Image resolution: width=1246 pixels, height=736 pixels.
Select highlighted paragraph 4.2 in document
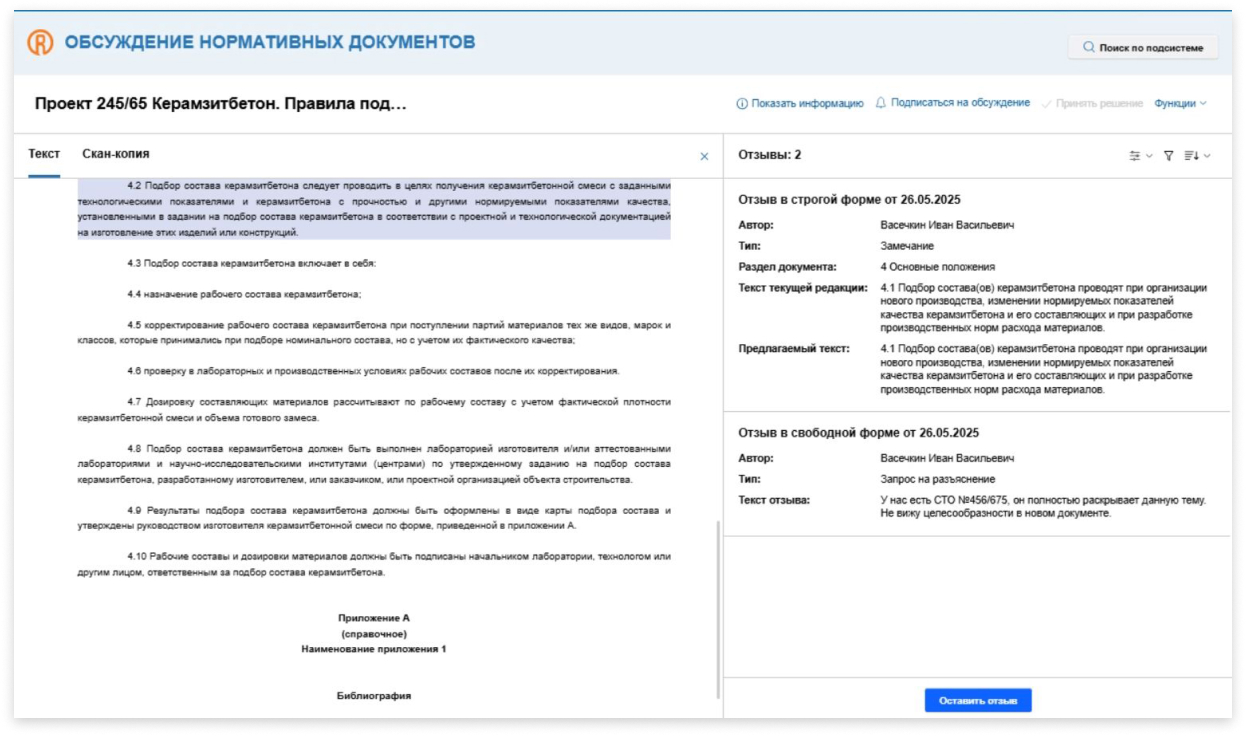[x=374, y=209]
